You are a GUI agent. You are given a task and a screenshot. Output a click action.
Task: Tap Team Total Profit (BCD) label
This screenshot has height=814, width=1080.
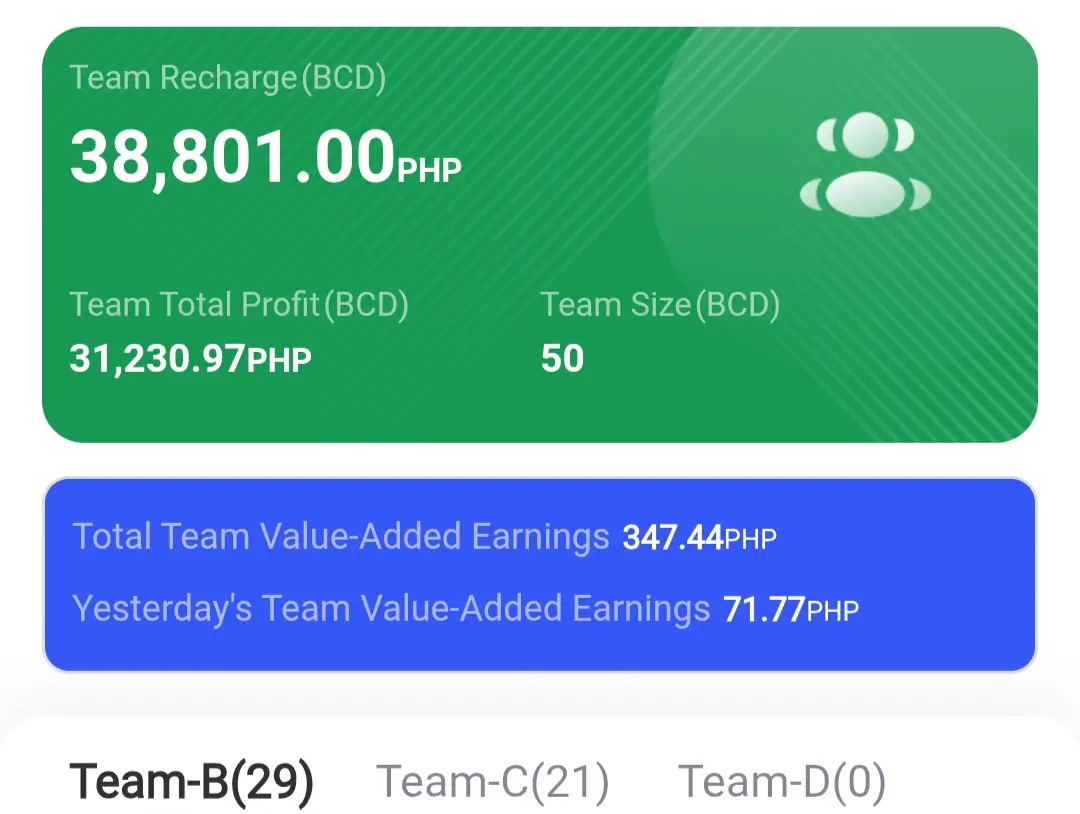(239, 304)
